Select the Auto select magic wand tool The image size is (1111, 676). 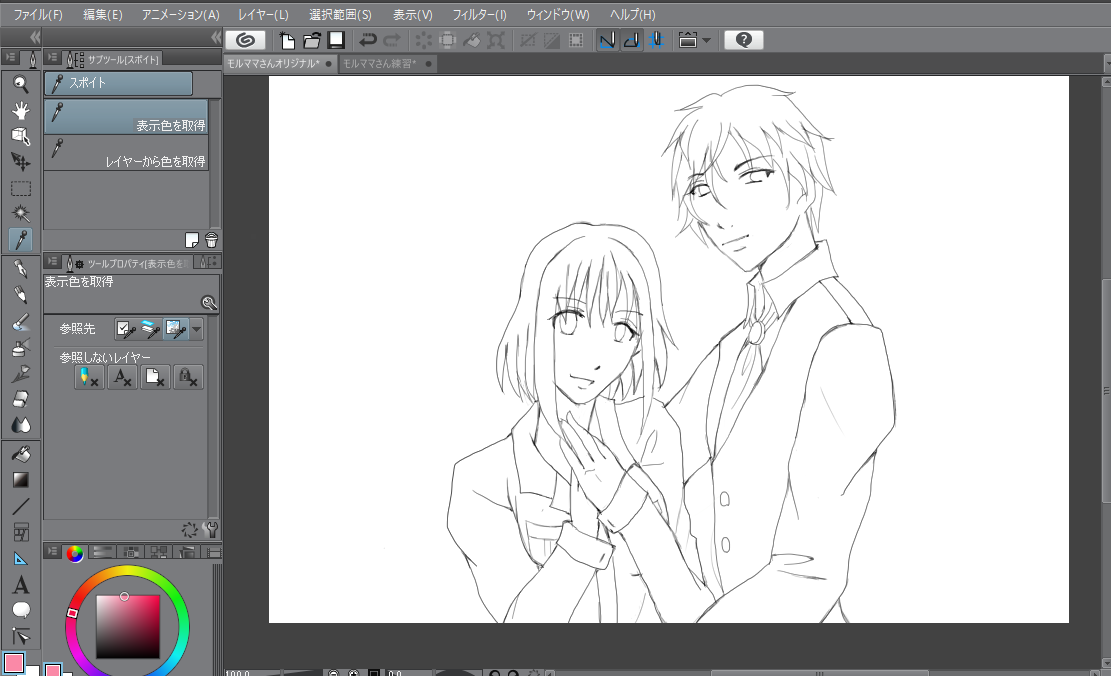[21, 213]
